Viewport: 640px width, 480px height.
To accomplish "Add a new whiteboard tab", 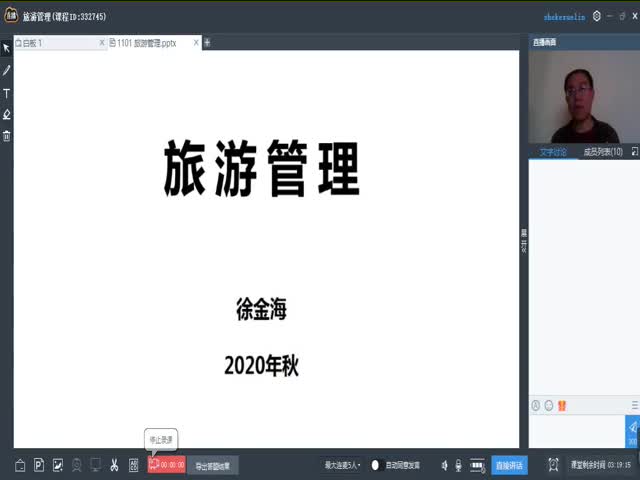I will point(207,42).
